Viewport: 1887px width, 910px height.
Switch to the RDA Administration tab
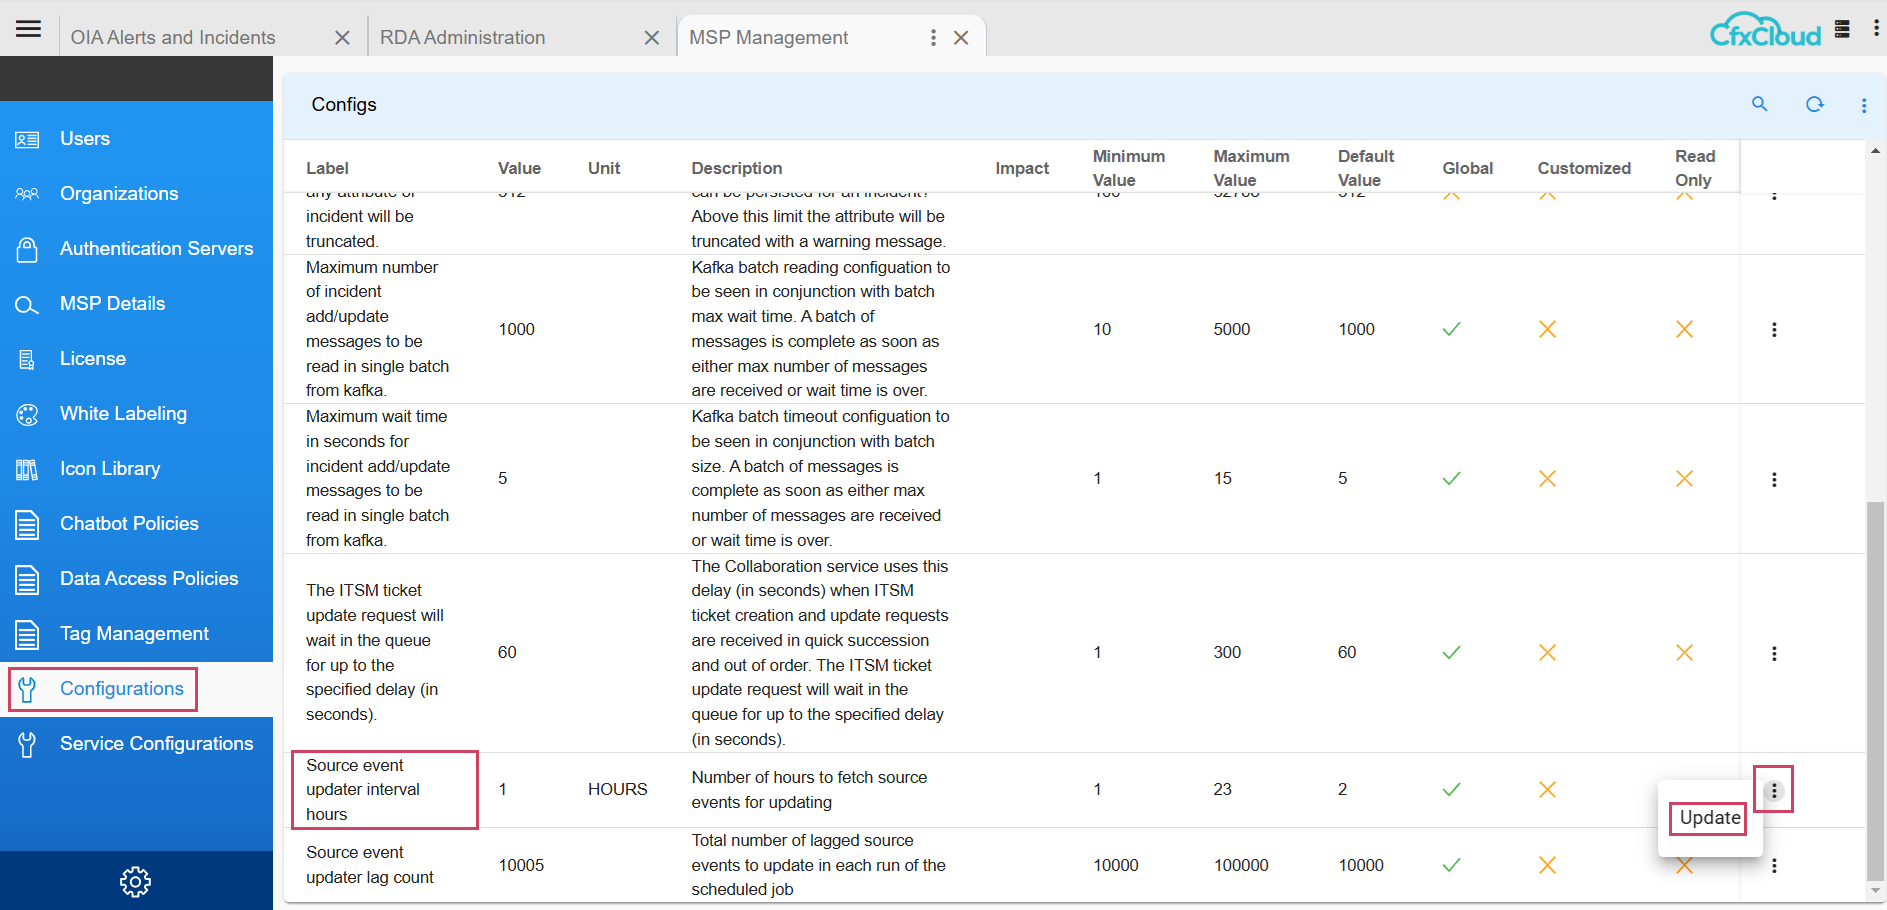[x=462, y=38]
